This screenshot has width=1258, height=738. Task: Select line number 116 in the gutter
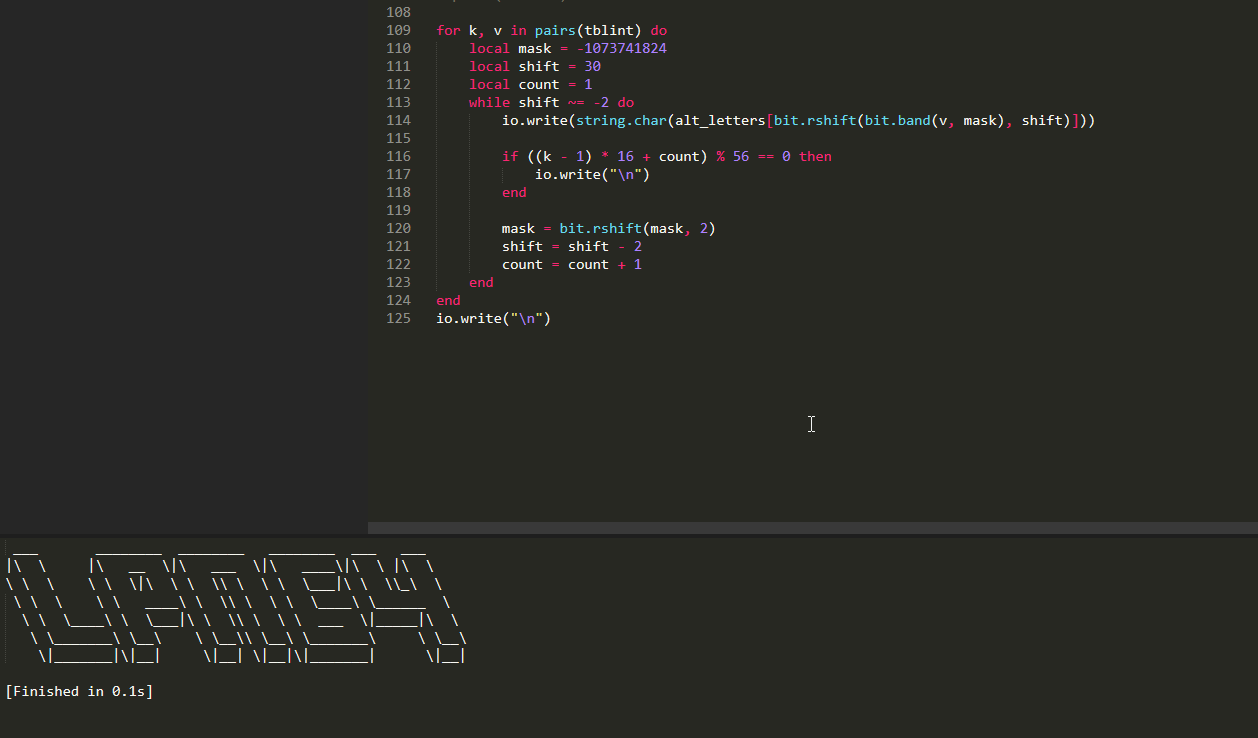(x=398, y=157)
